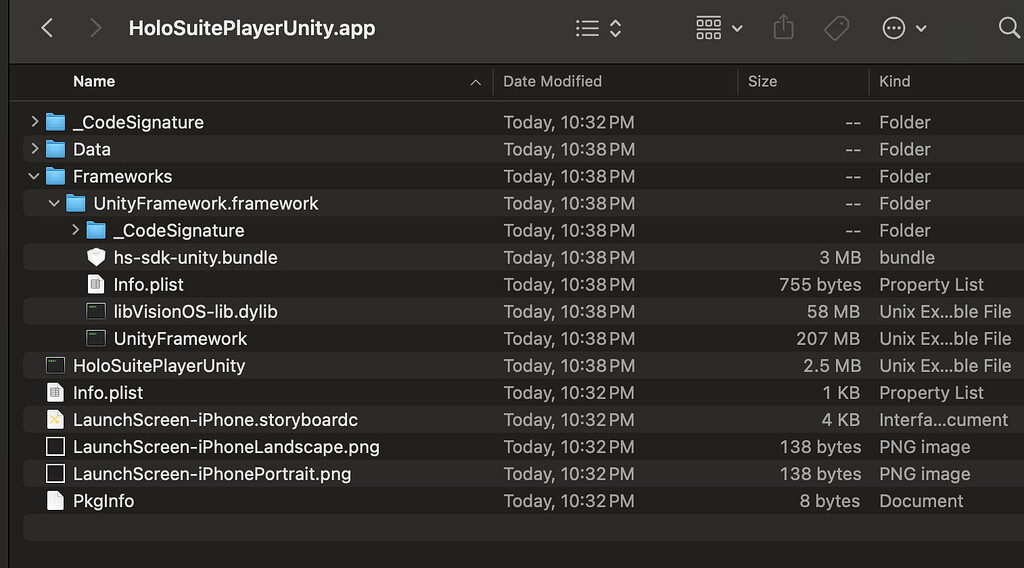Viewport: 1024px width, 568px height.
Task: Select the hs-sdk-unity.bundle shield icon
Action: click(96, 257)
